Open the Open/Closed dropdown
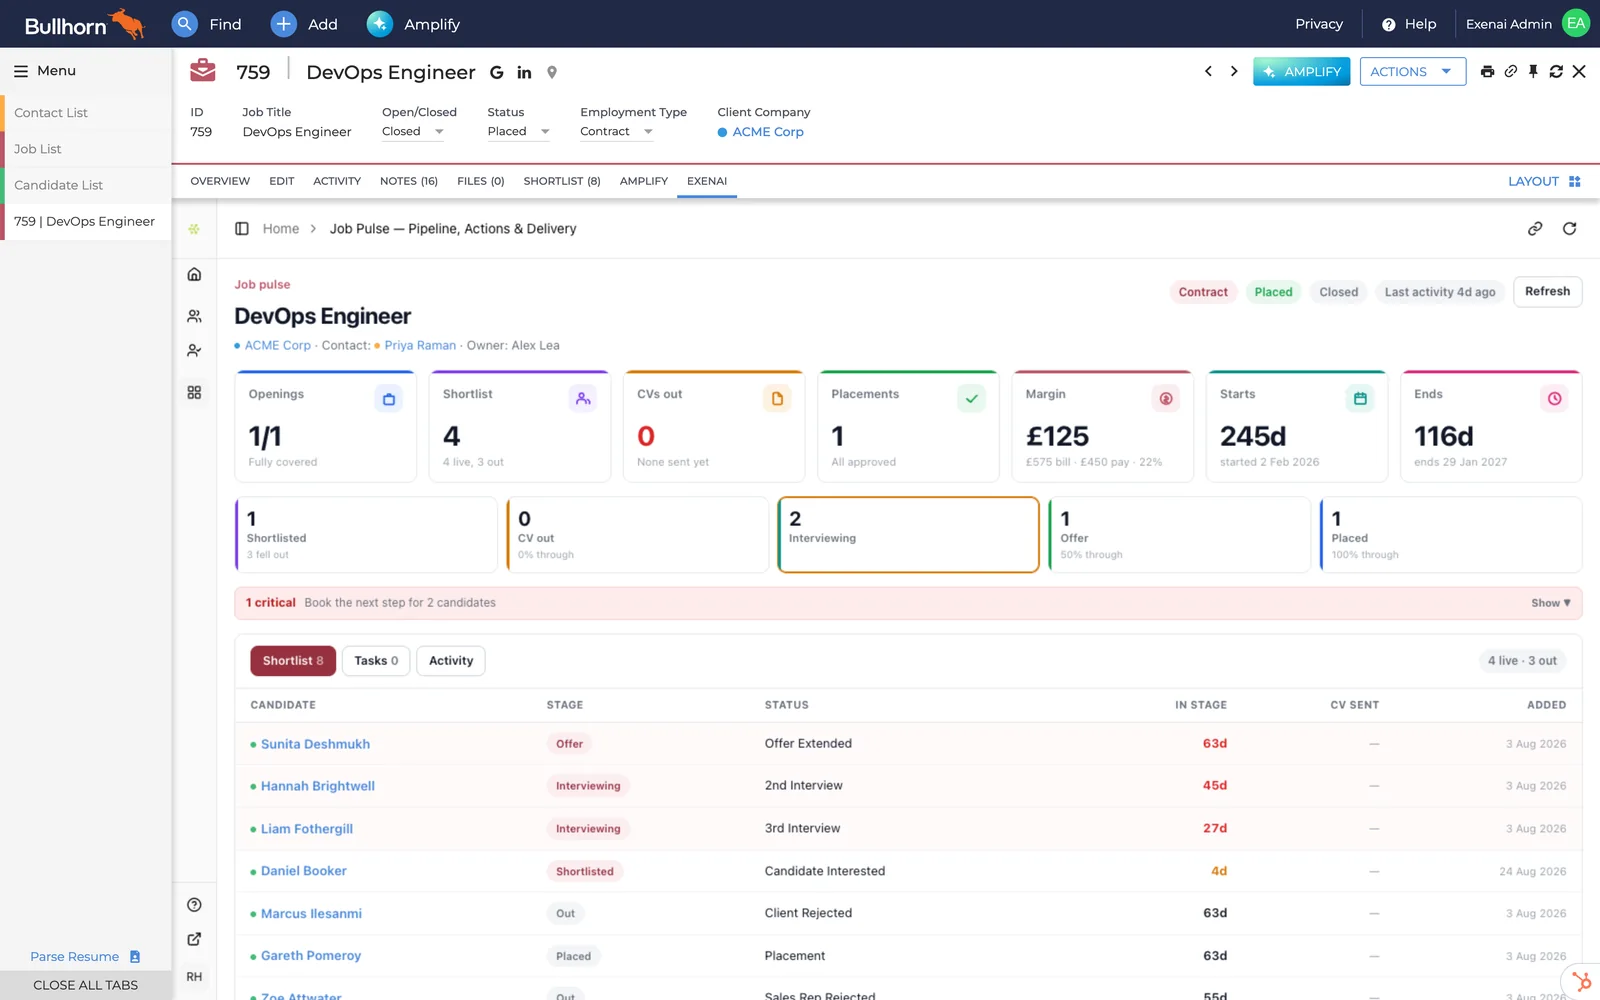The image size is (1600, 1000). pos(413,132)
